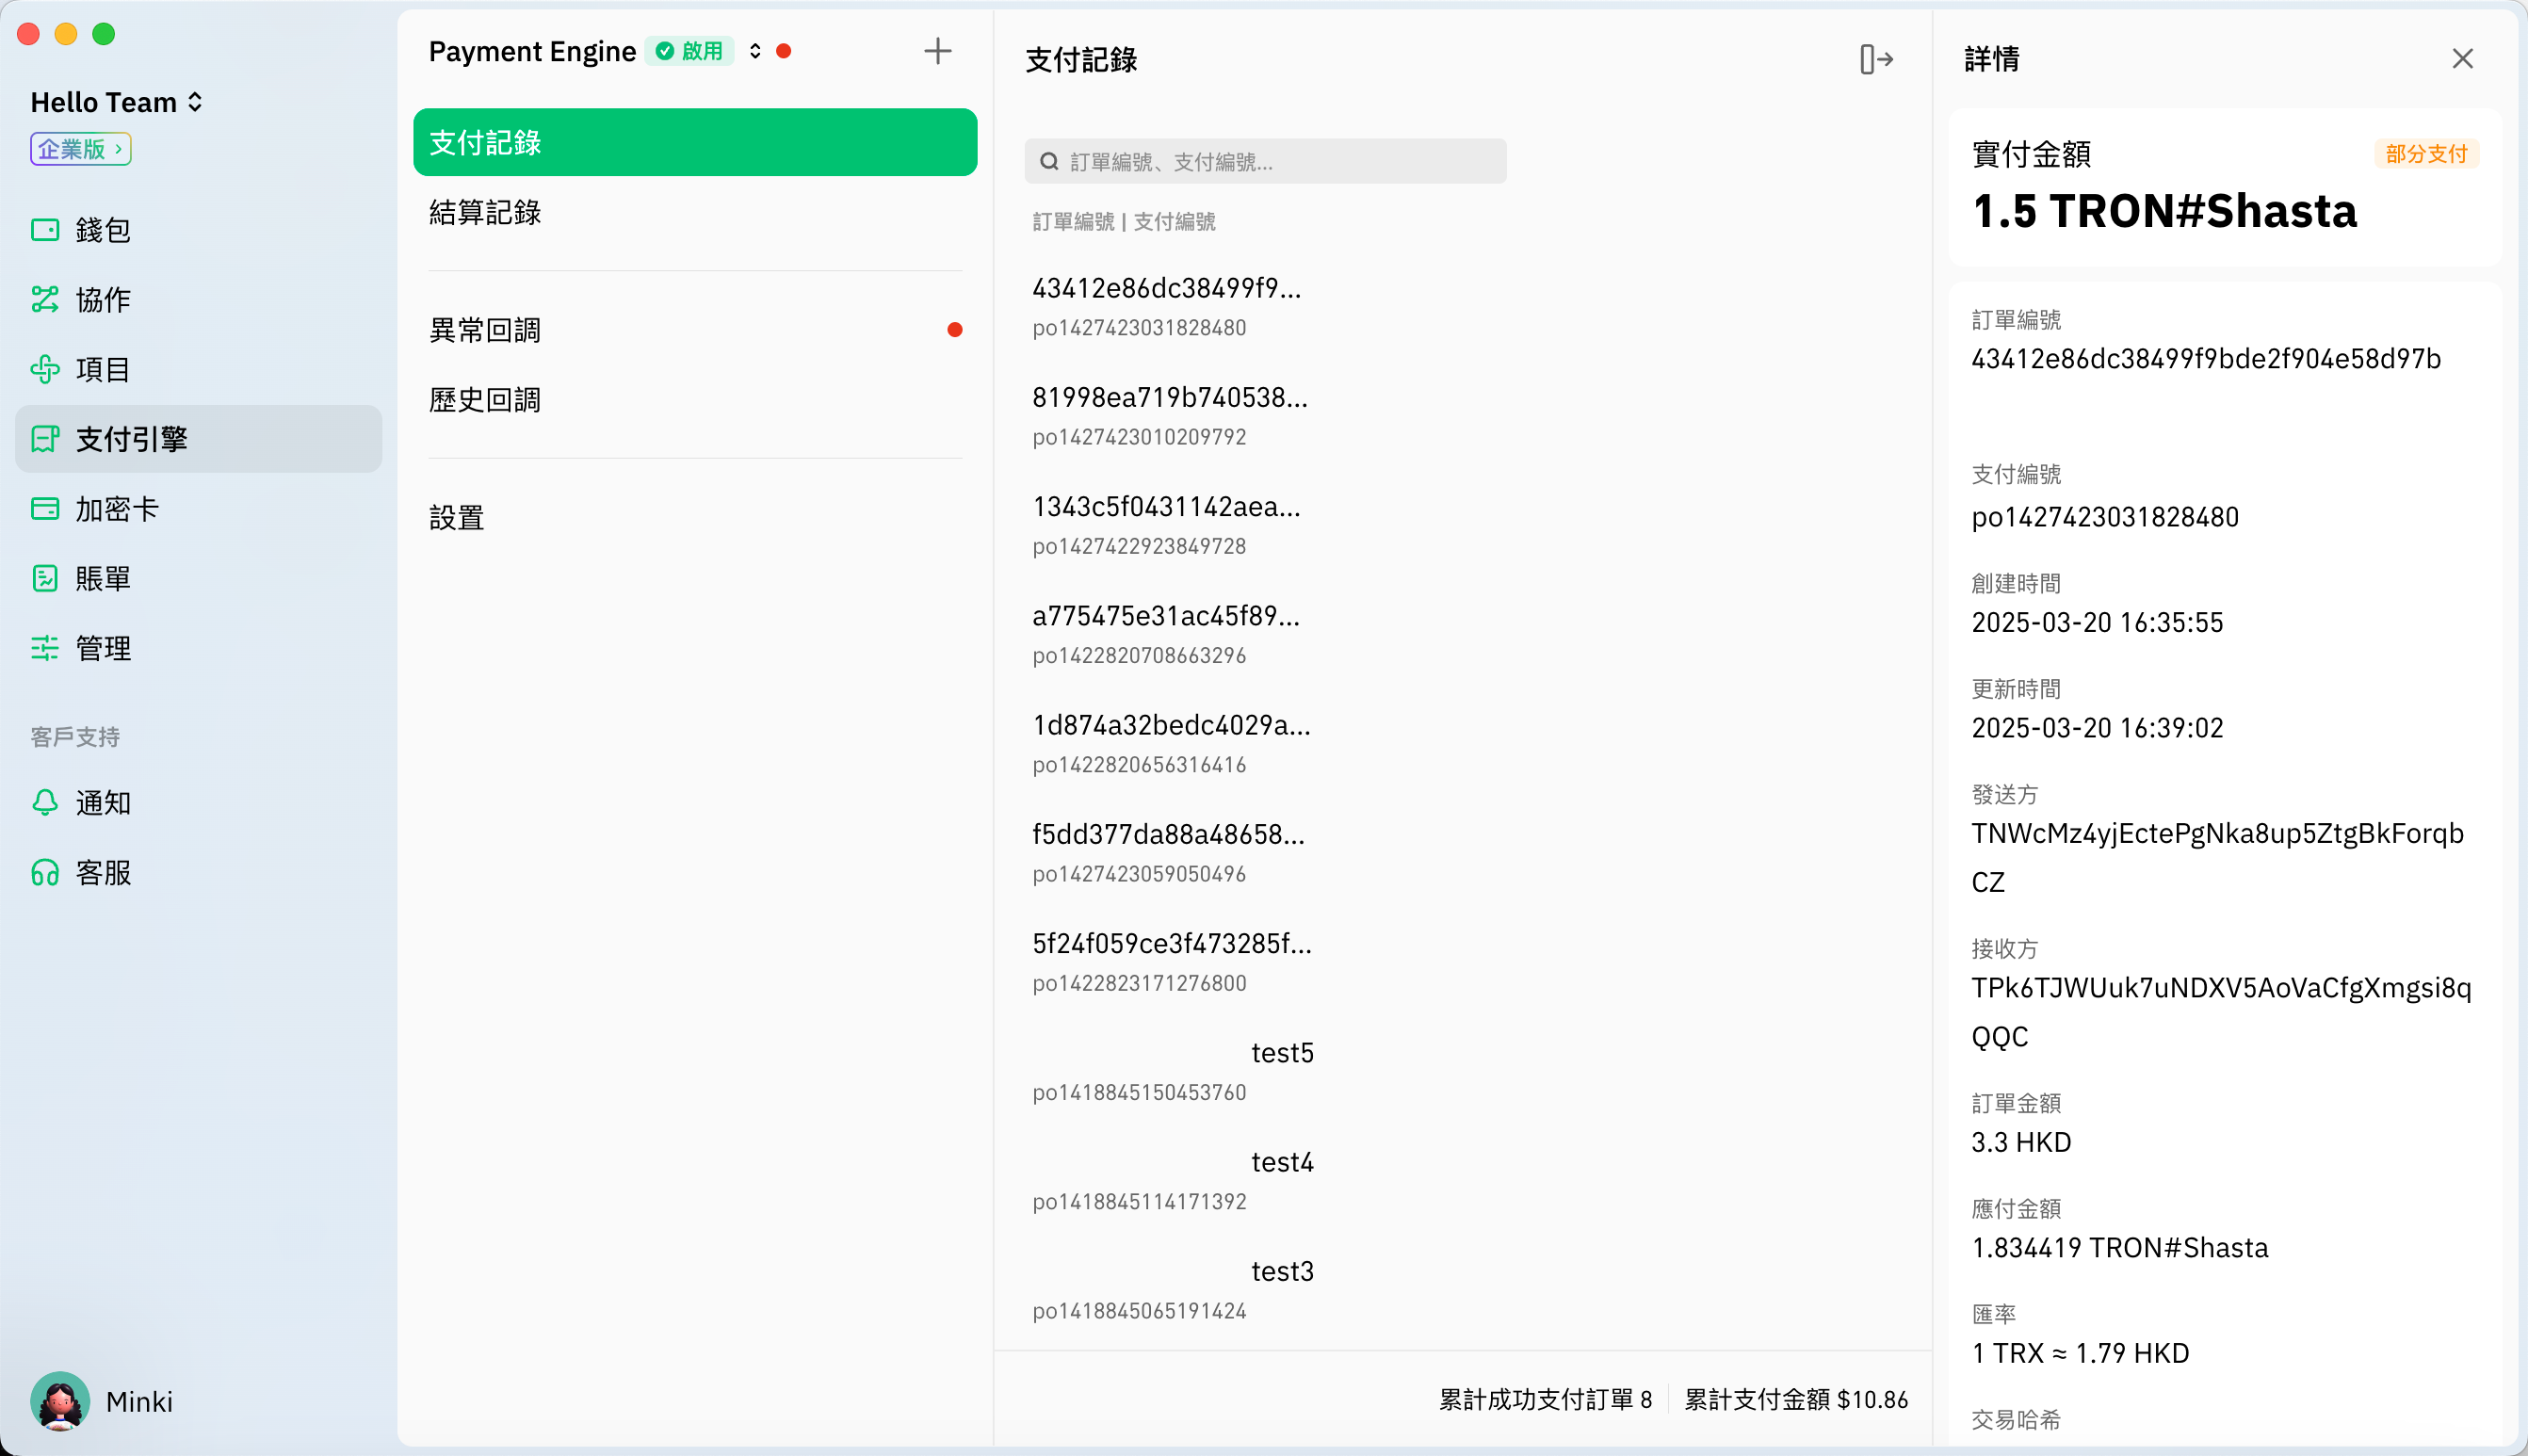2528x1456 pixels.
Task: Open Collaboration via its sidebar icon
Action: pos(45,299)
